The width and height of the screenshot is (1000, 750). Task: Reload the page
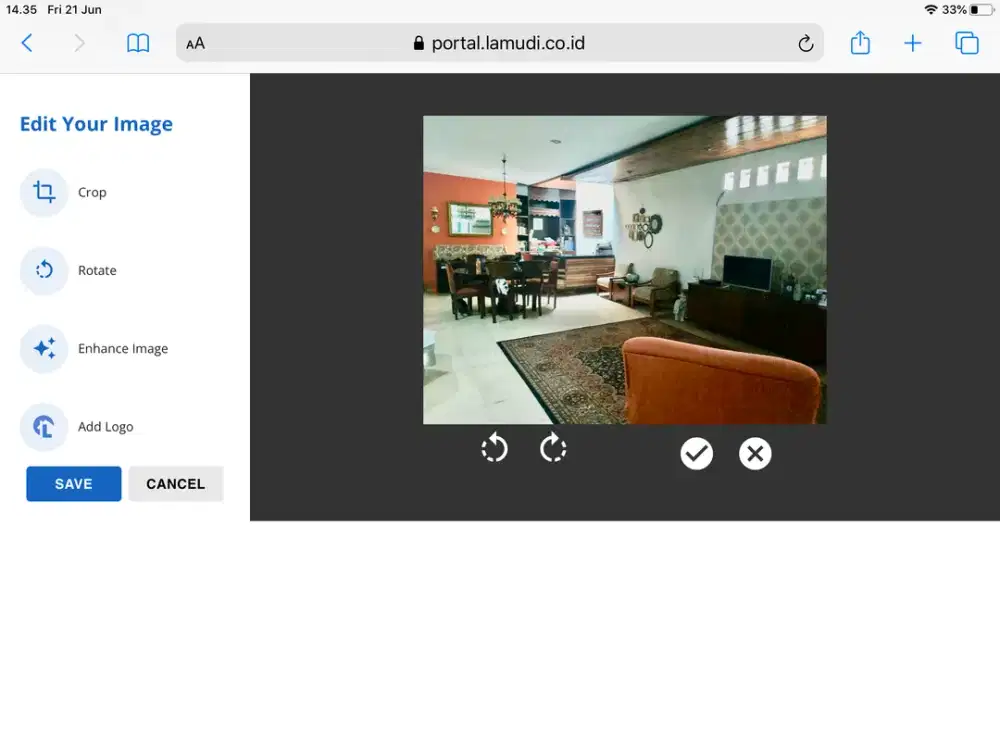tap(805, 44)
